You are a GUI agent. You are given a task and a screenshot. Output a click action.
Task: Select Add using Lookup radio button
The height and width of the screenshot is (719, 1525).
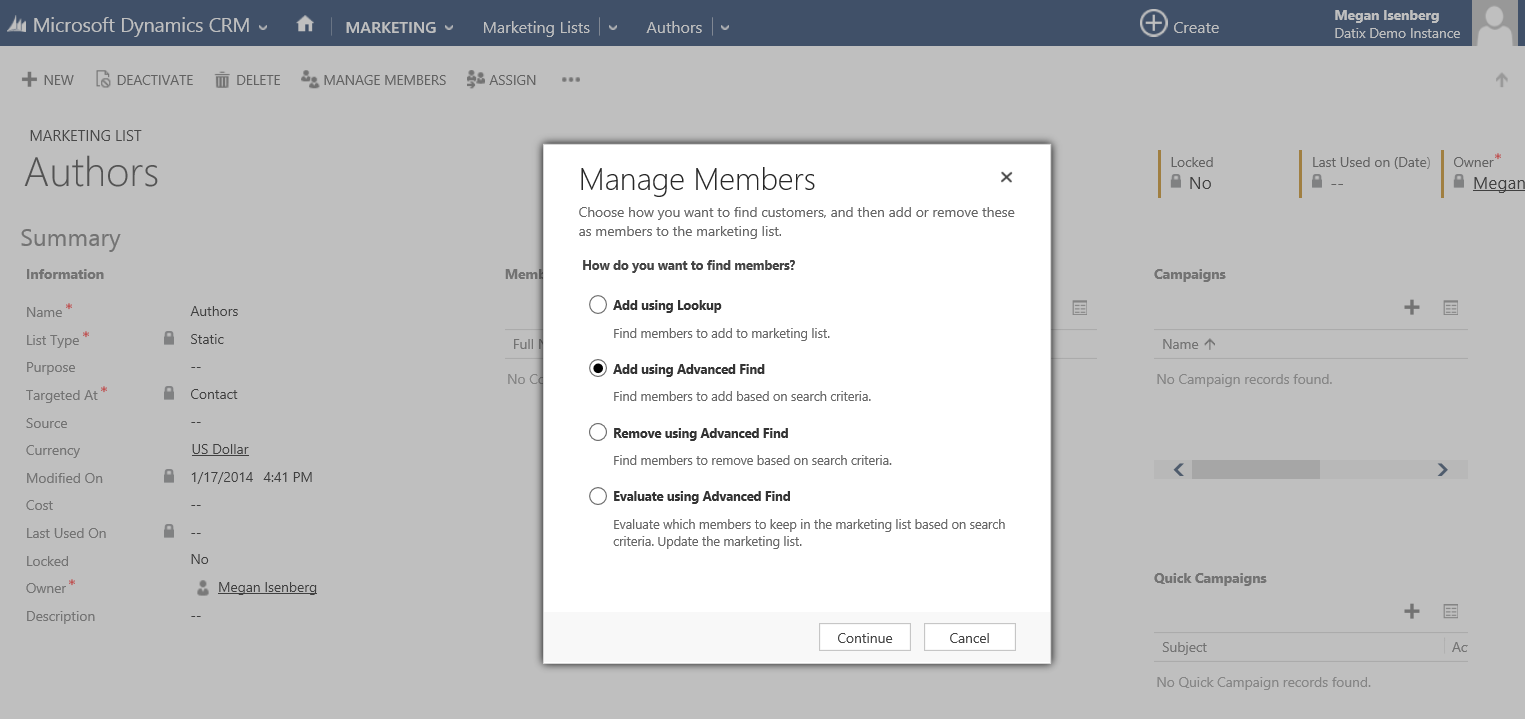598,305
